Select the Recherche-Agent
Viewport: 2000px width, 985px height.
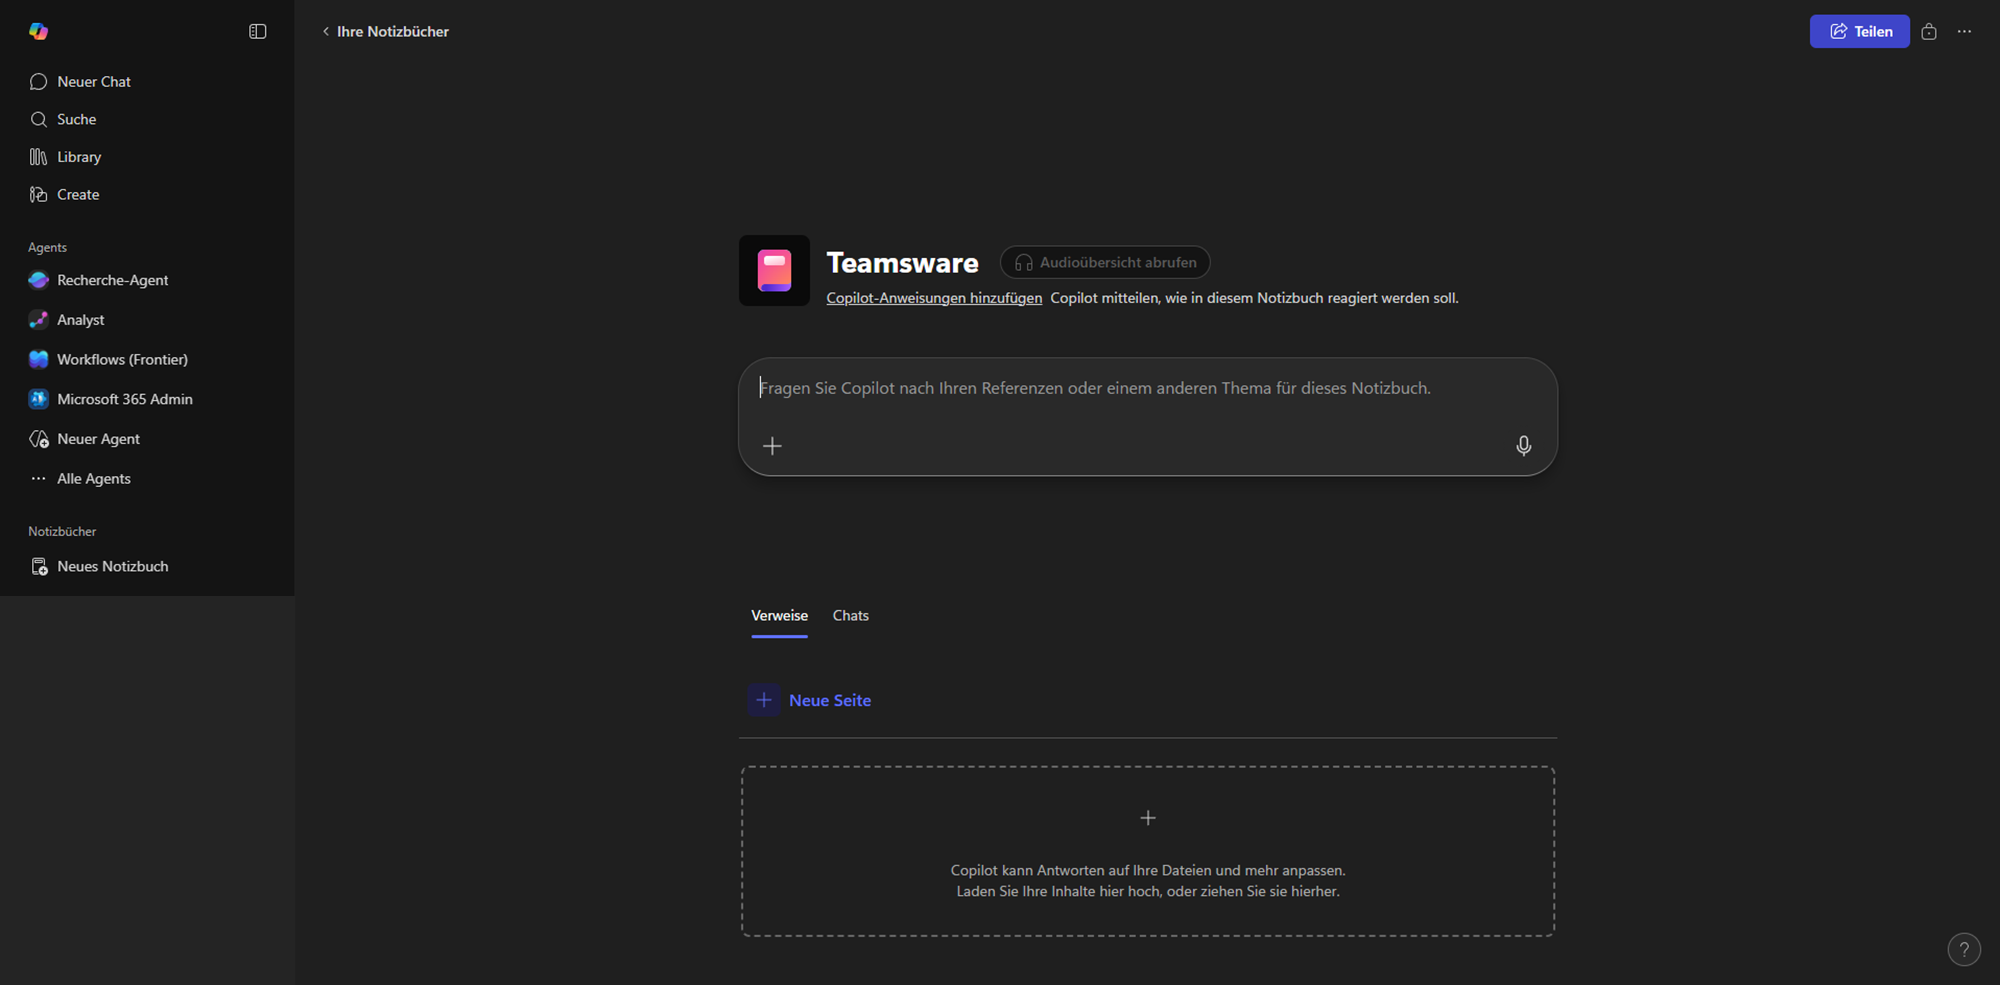click(112, 280)
